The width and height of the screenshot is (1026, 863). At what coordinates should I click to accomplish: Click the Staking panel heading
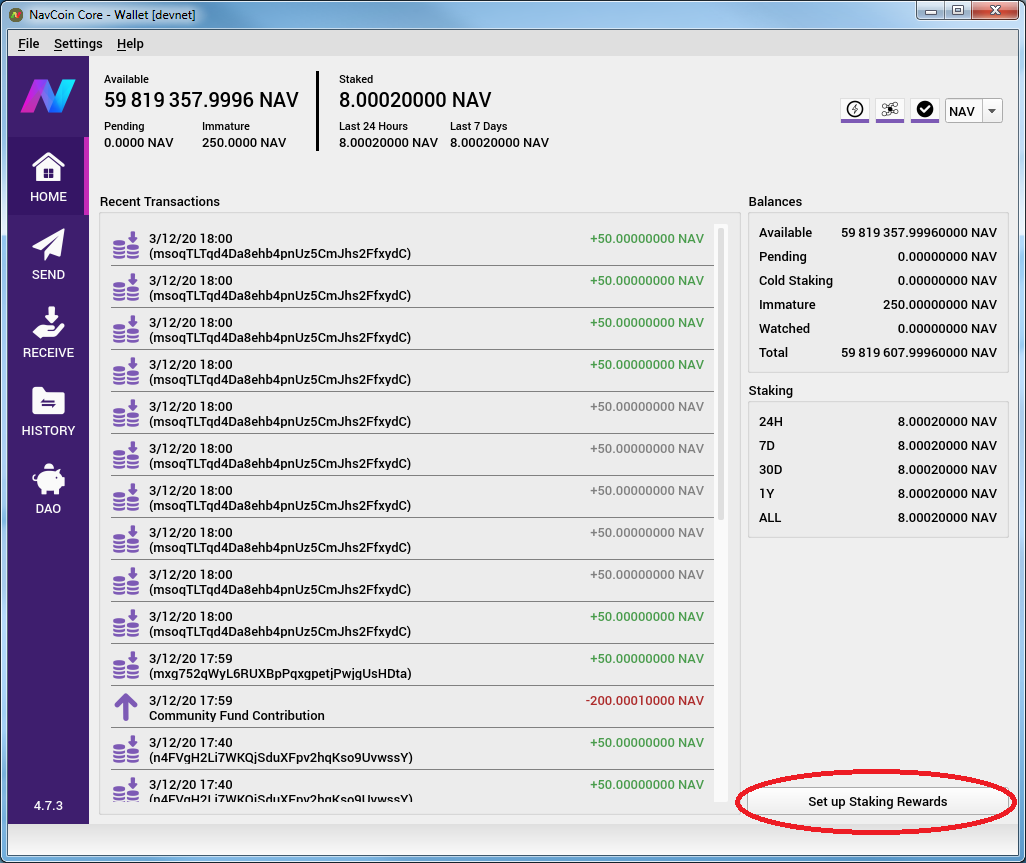click(770, 391)
